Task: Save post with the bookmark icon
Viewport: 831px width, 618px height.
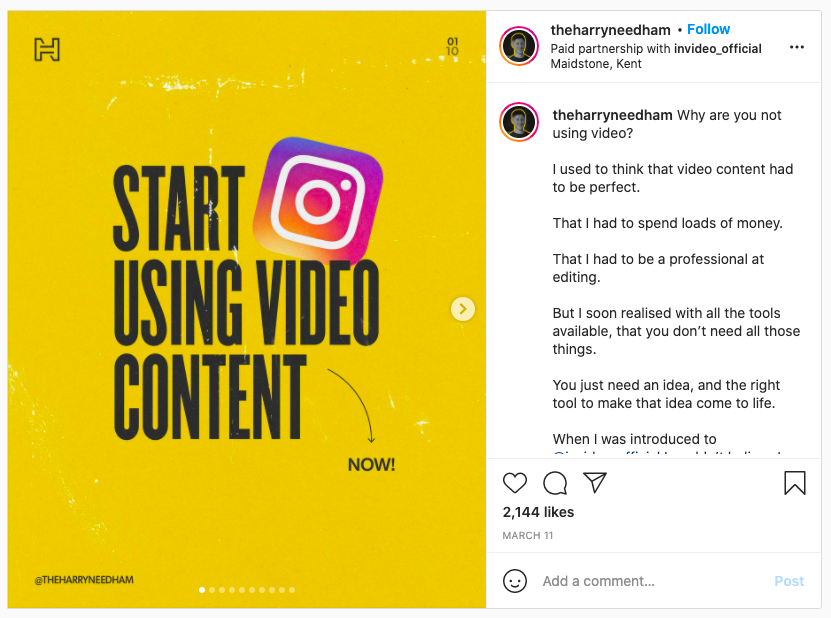Action: pyautogui.click(x=794, y=483)
